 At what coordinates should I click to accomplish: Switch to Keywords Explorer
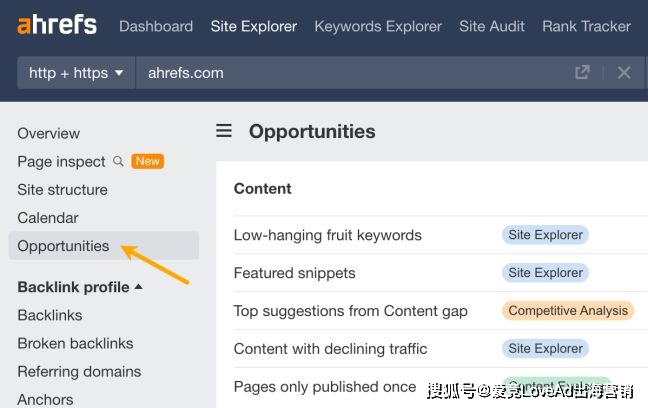click(378, 26)
